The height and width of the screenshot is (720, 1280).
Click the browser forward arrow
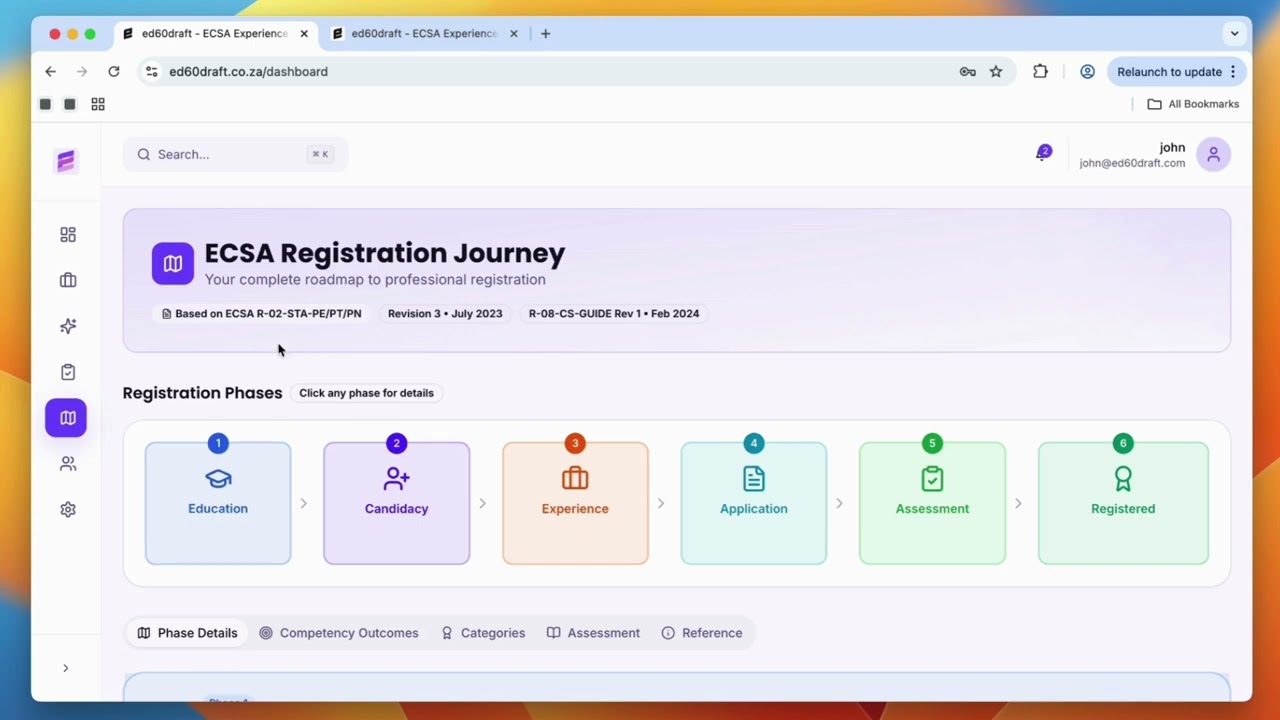click(82, 72)
